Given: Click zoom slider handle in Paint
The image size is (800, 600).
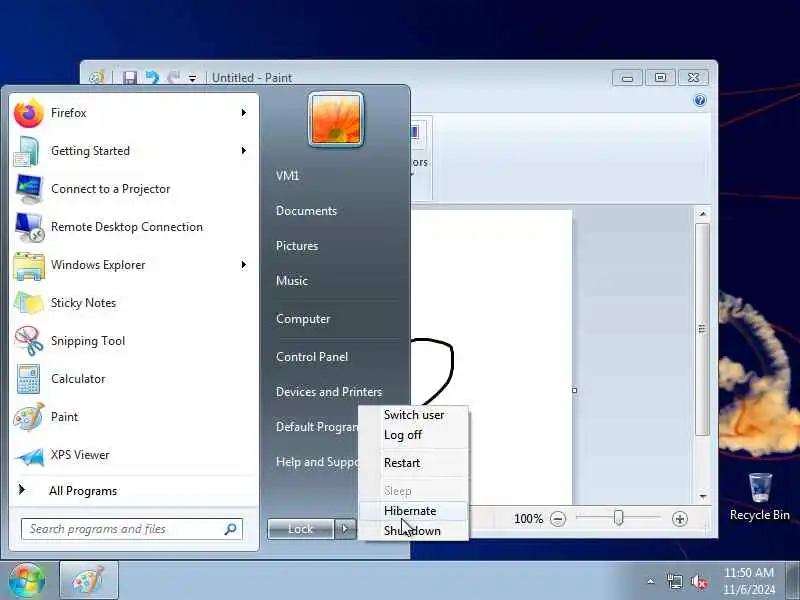Looking at the screenshot, I should (618, 518).
